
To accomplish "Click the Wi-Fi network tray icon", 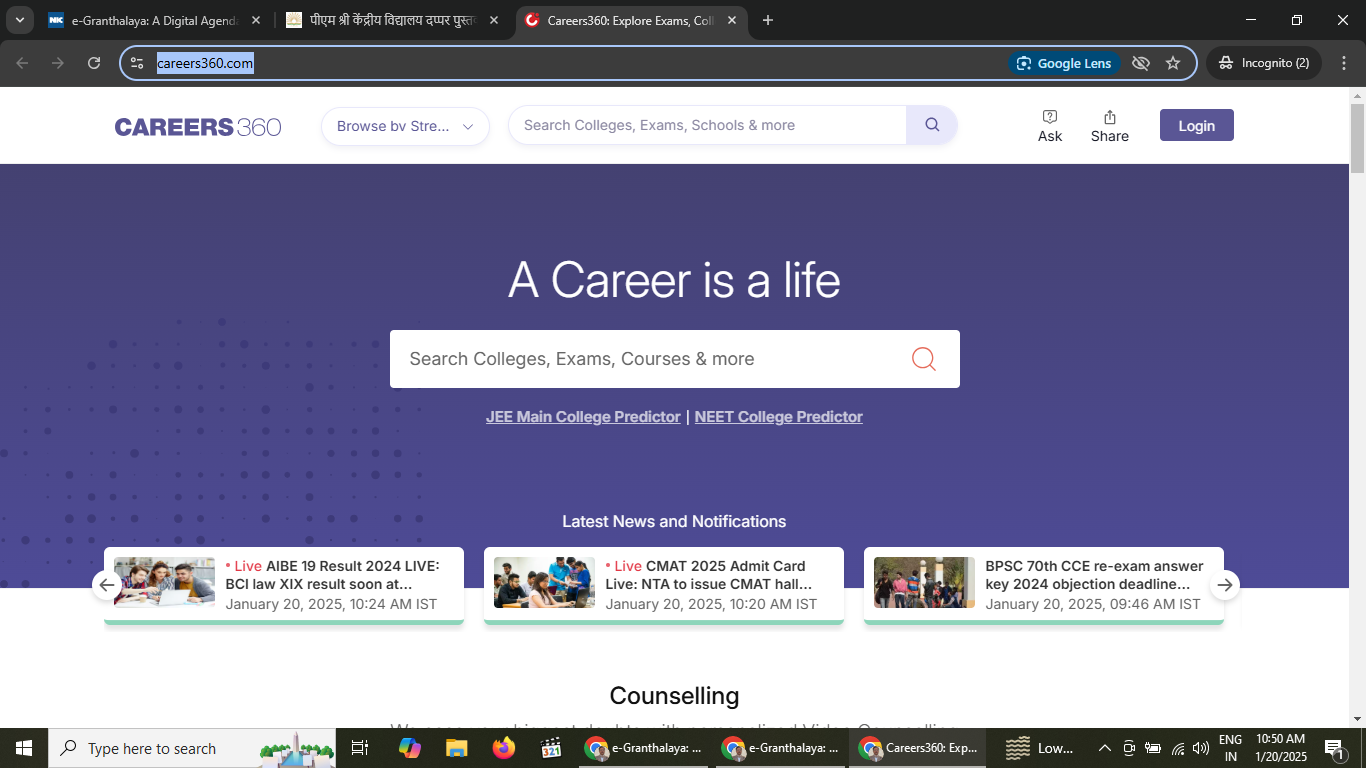I will (1177, 748).
